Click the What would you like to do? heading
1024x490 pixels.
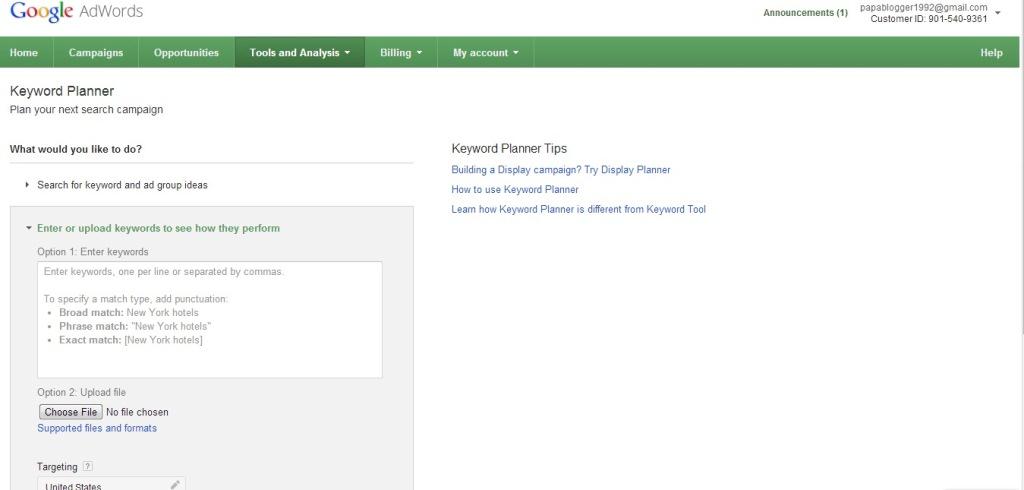click(76, 149)
